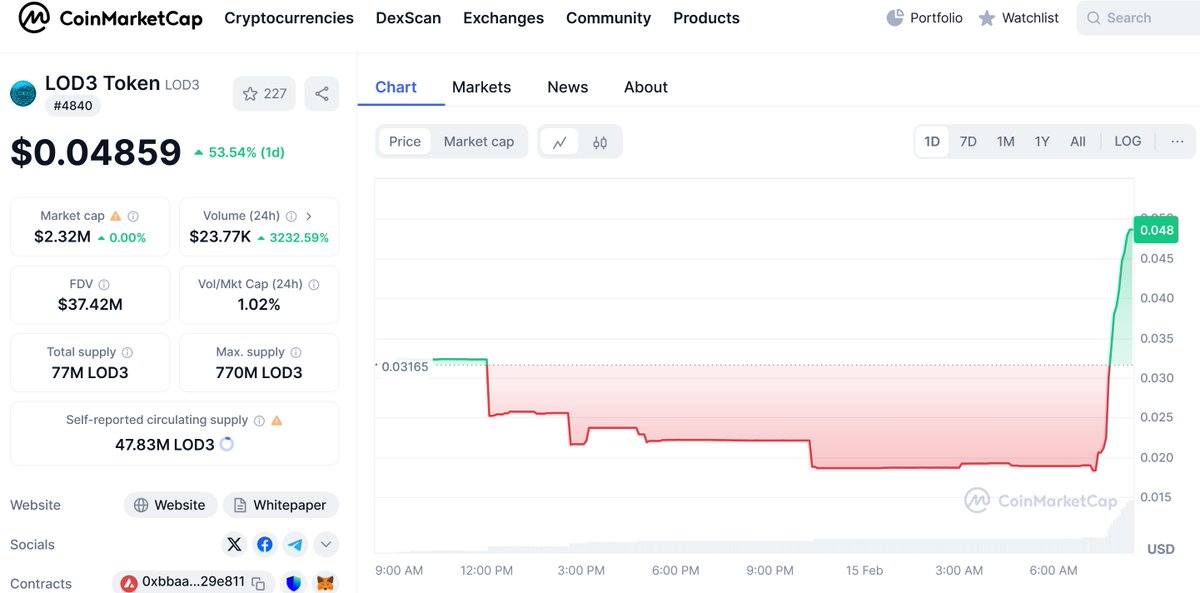Add token to MetaMask fox icon
The height and width of the screenshot is (593, 1200).
(325, 583)
